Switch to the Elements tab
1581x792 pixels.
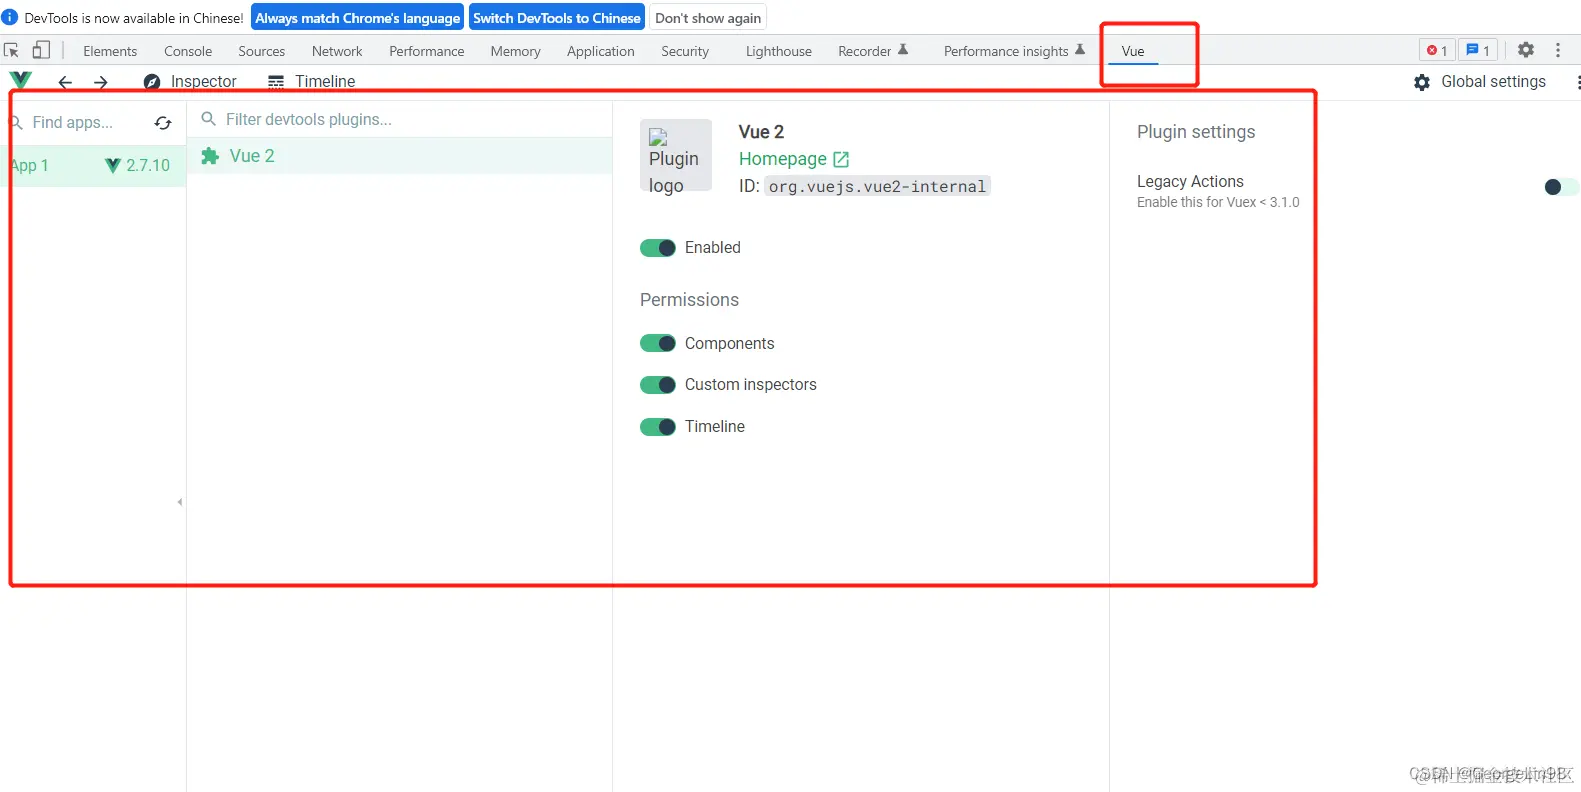tap(110, 51)
